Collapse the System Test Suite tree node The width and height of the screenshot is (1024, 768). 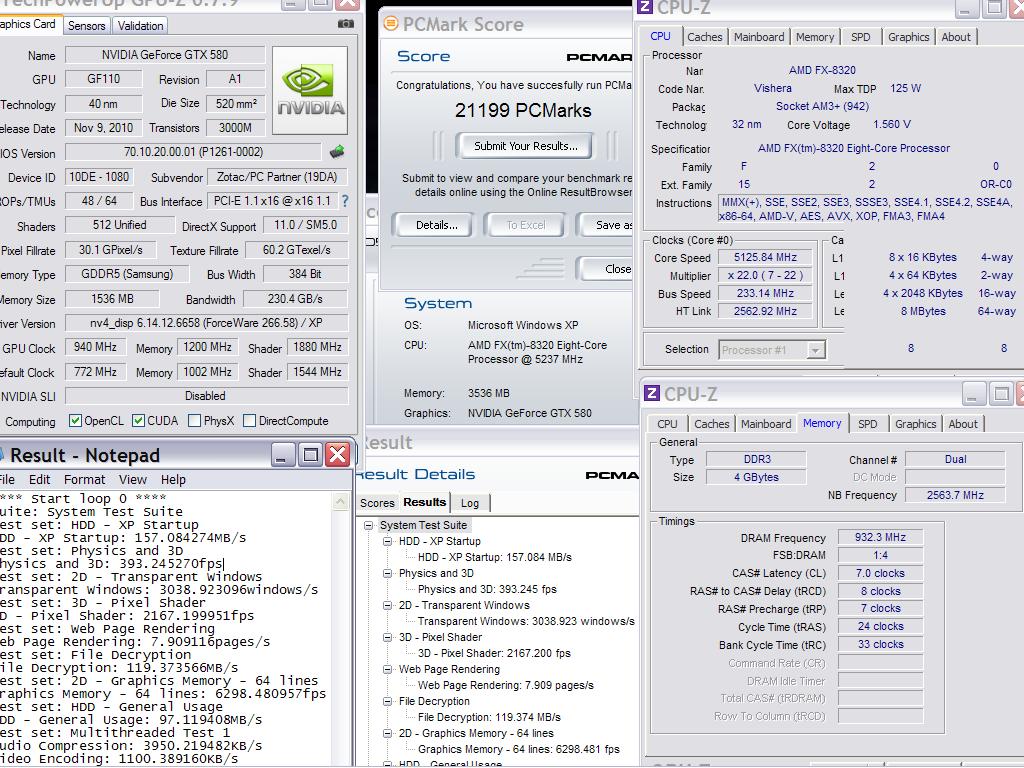tap(369, 525)
